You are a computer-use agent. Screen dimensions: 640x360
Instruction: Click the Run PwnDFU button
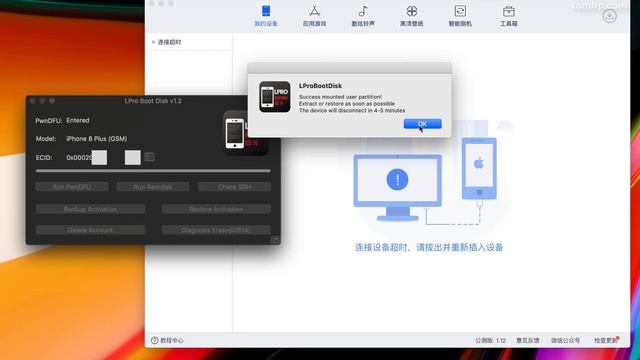click(72, 187)
